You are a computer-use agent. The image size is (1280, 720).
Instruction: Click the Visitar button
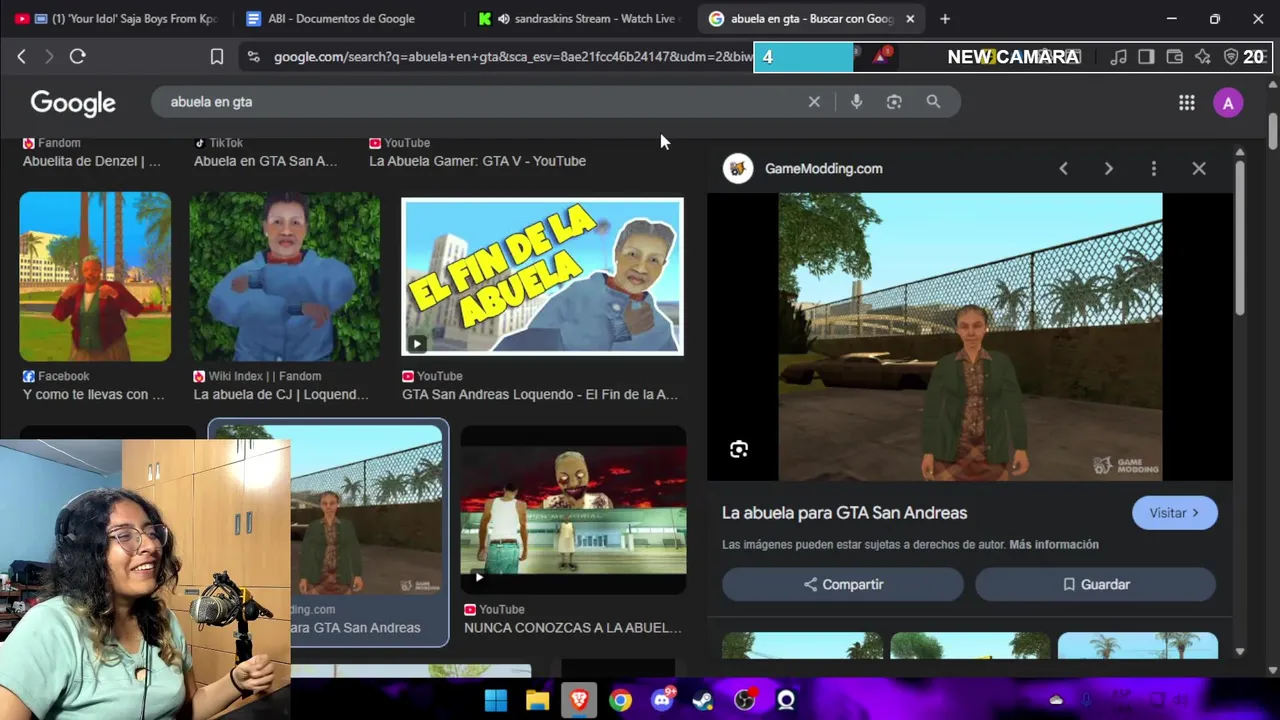1174,513
